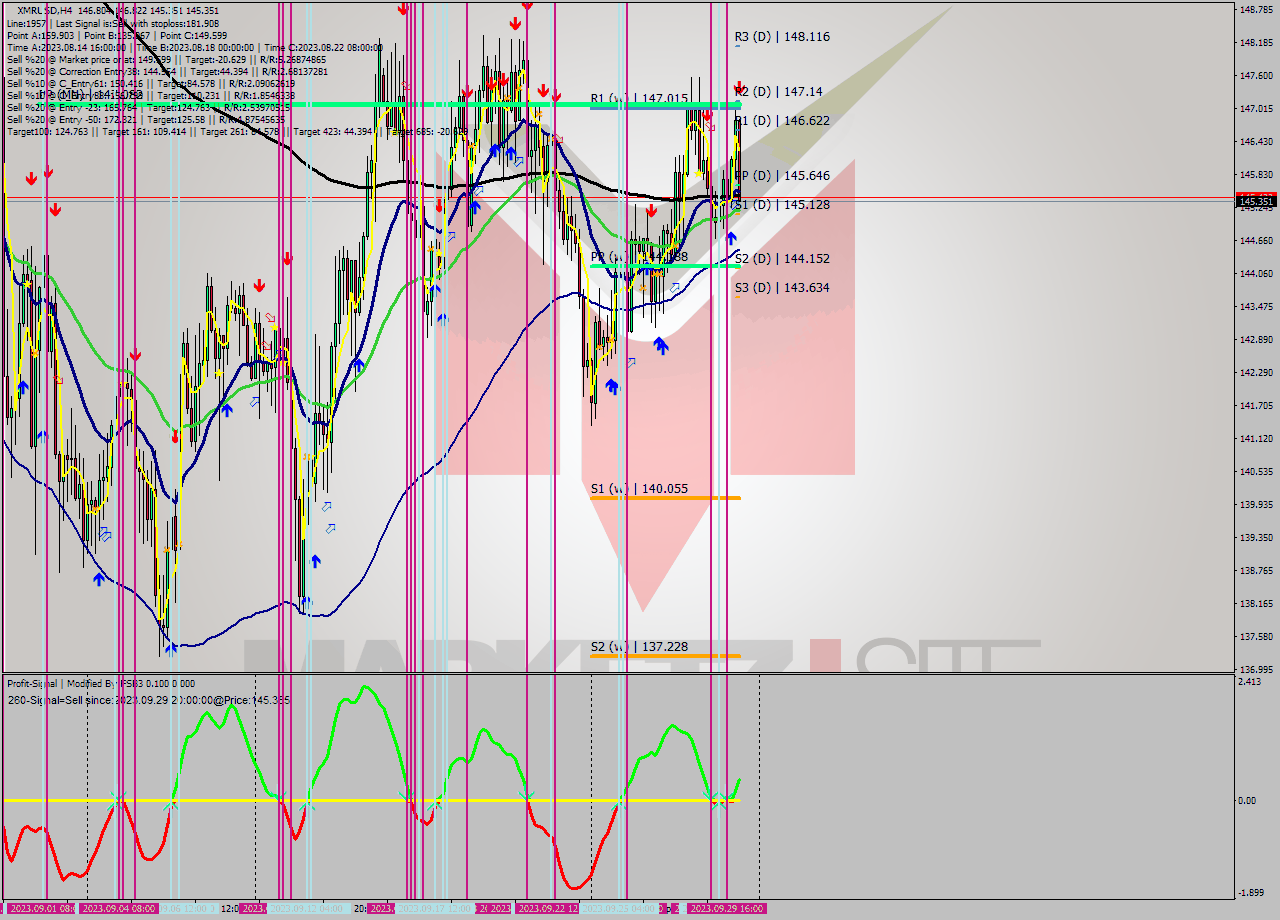Click the 2023.09.12 04:00 time marker
The width and height of the screenshot is (1280, 920).
tap(307, 908)
